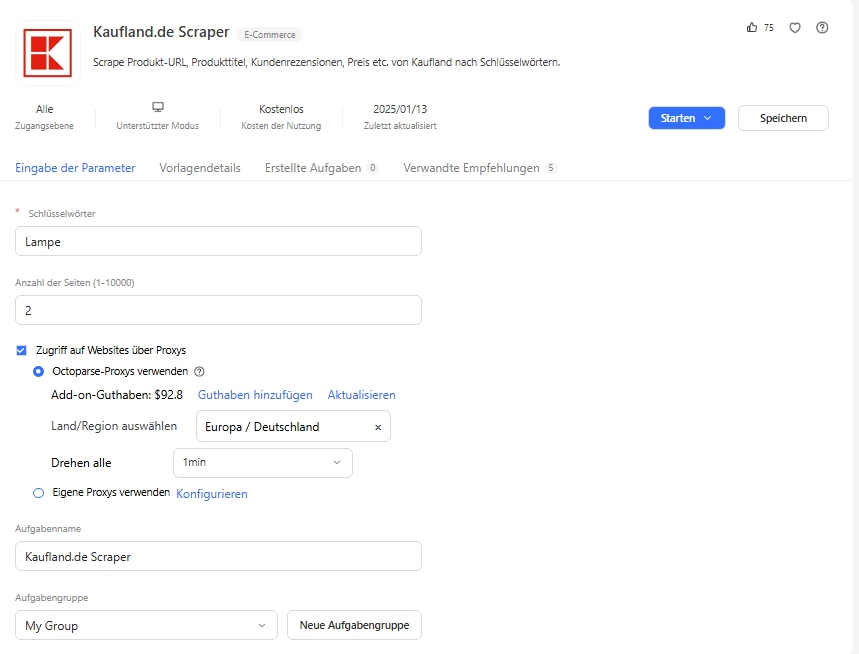Click the Aktualisieren link
Image resolution: width=859 pixels, height=654 pixels.
click(x=362, y=395)
